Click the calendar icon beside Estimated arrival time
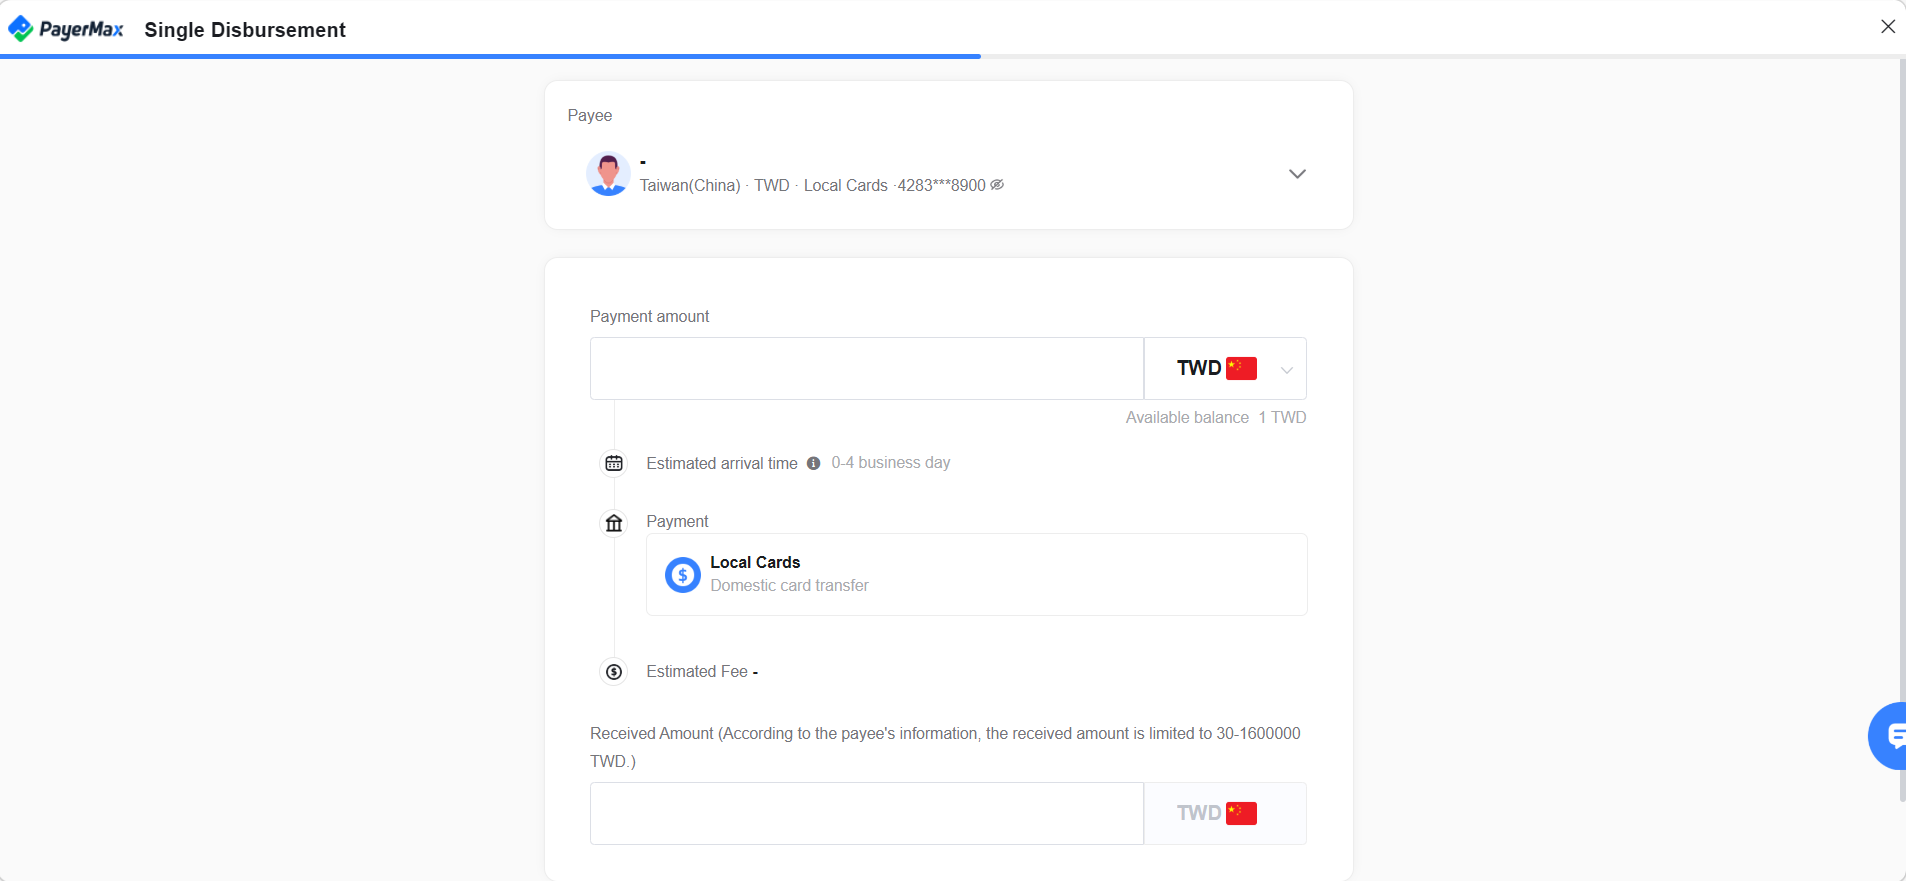The height and width of the screenshot is (881, 1906). (614, 463)
